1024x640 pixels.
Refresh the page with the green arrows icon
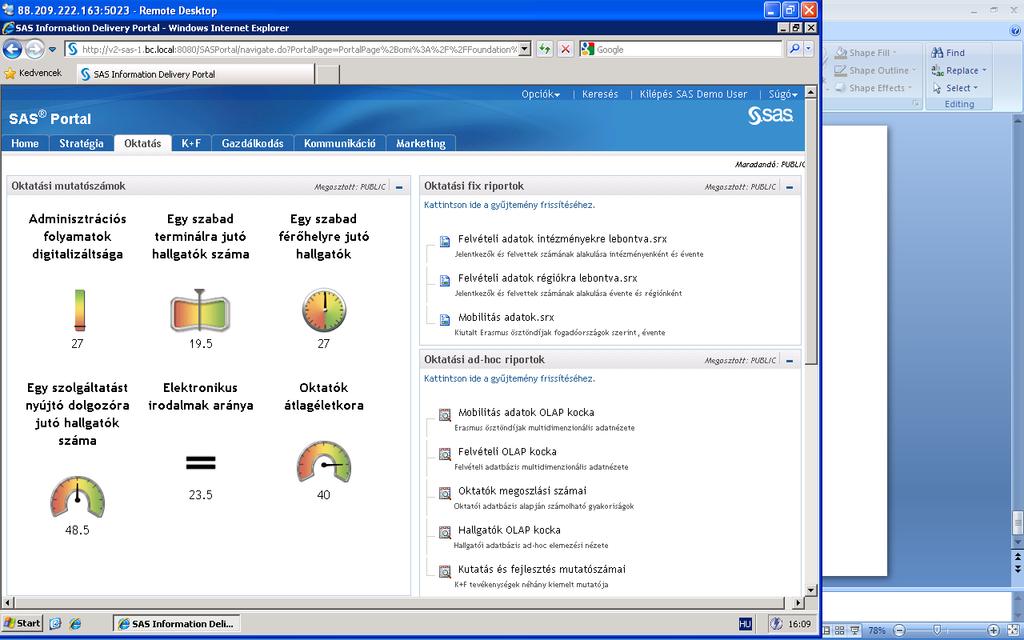(x=545, y=49)
